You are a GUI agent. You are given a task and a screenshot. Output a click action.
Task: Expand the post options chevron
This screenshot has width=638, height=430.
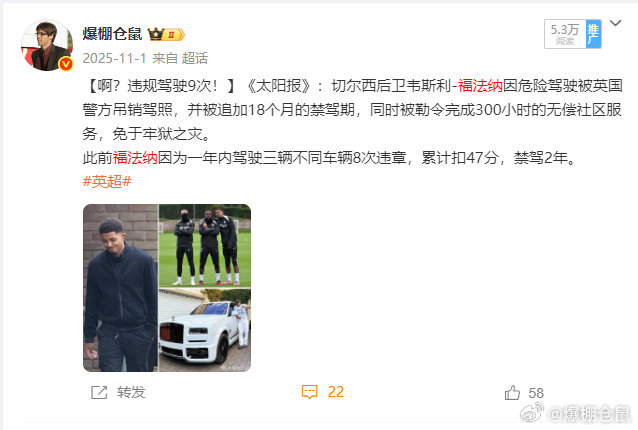615,23
